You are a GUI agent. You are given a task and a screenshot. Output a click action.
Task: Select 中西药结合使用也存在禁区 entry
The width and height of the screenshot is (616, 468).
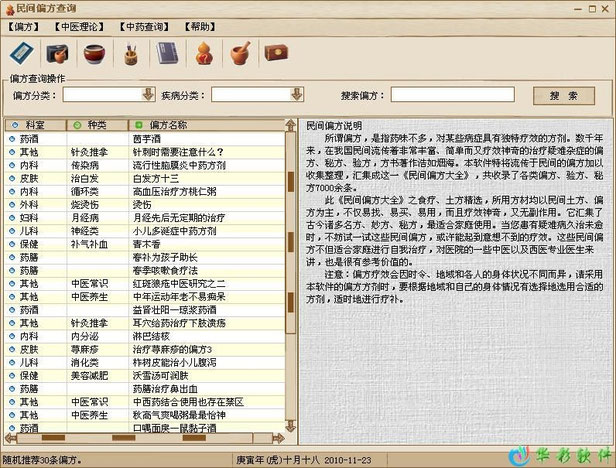point(145,402)
